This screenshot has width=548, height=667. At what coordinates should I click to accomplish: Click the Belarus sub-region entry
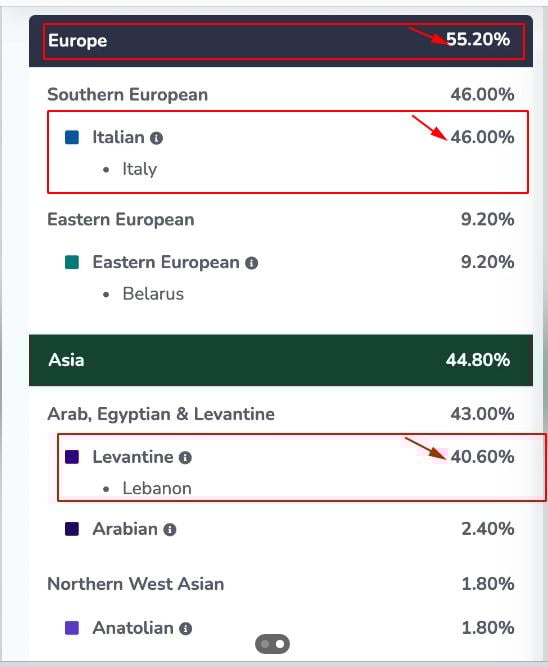[153, 294]
